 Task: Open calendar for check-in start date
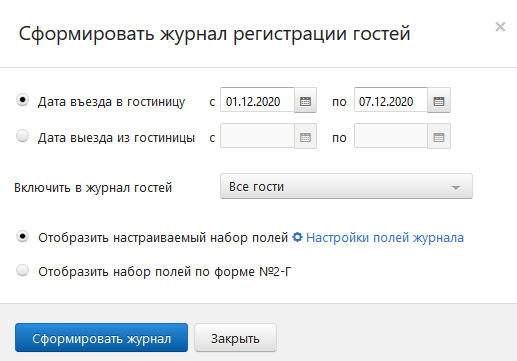coord(305,100)
